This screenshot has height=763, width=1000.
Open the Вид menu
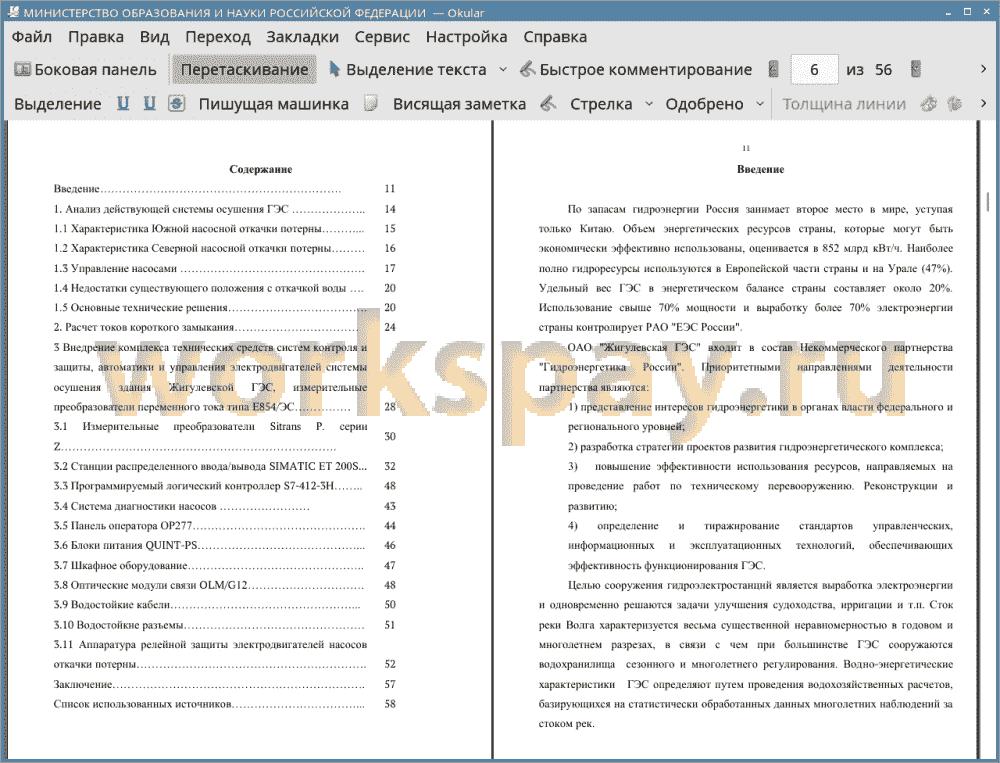tap(154, 37)
